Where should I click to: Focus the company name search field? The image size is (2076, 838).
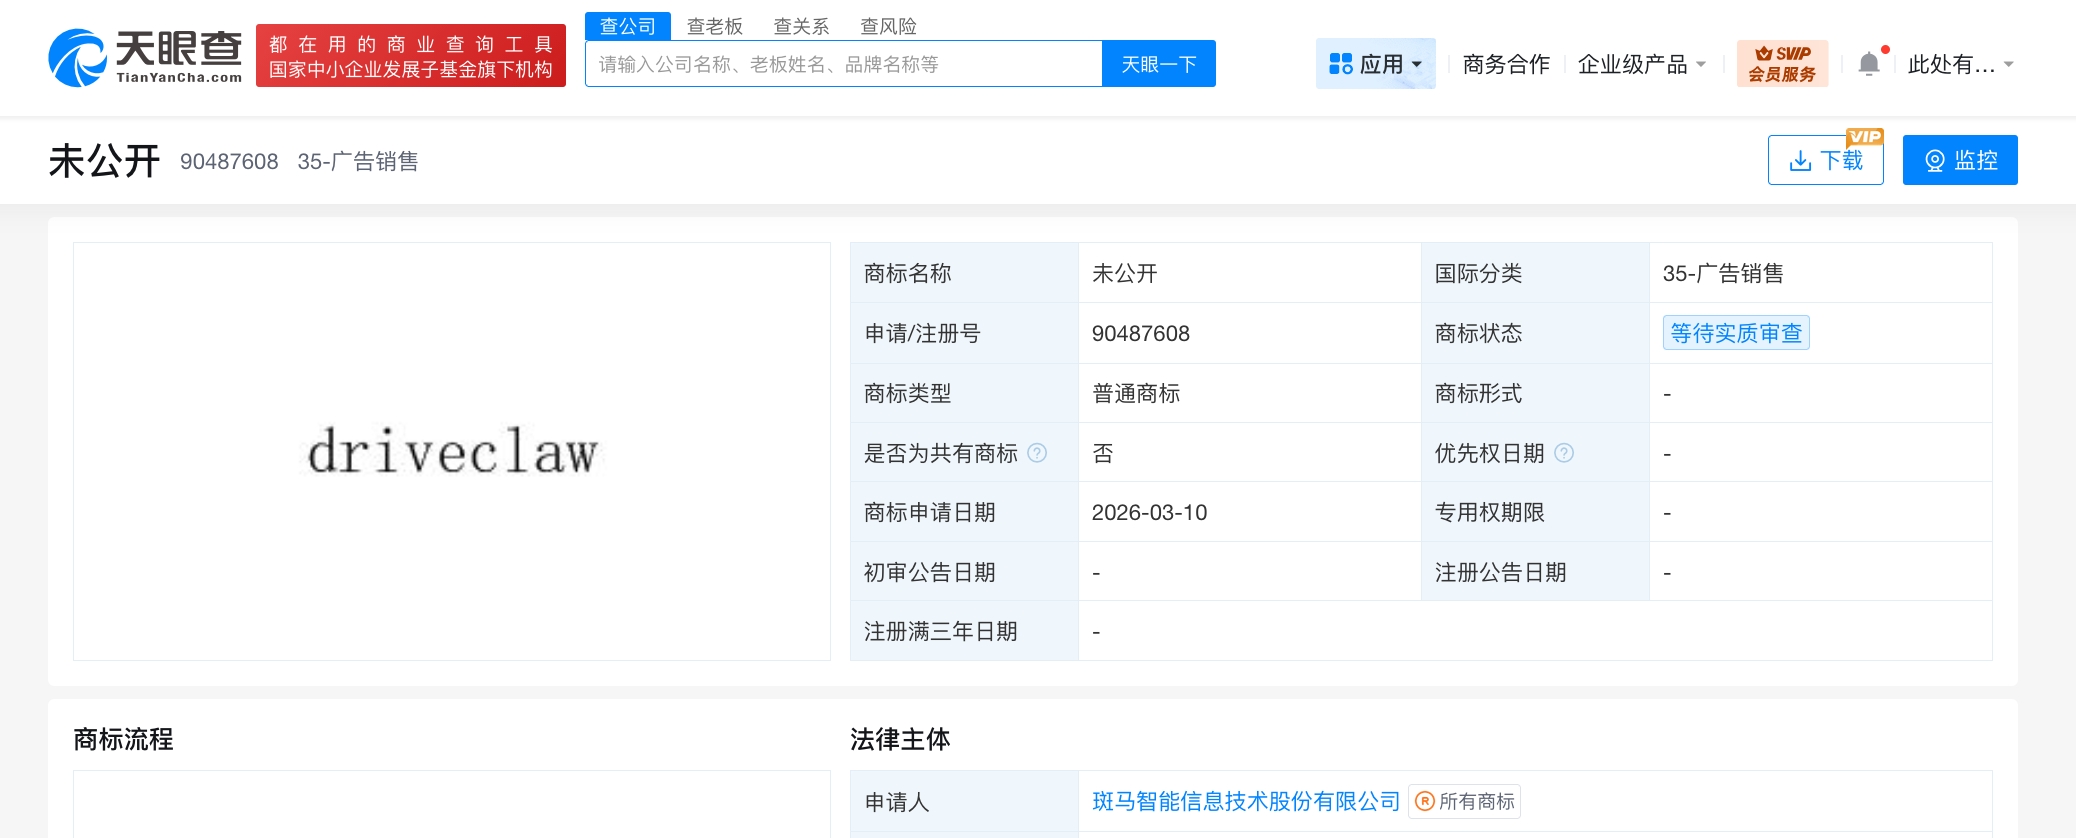(x=843, y=64)
